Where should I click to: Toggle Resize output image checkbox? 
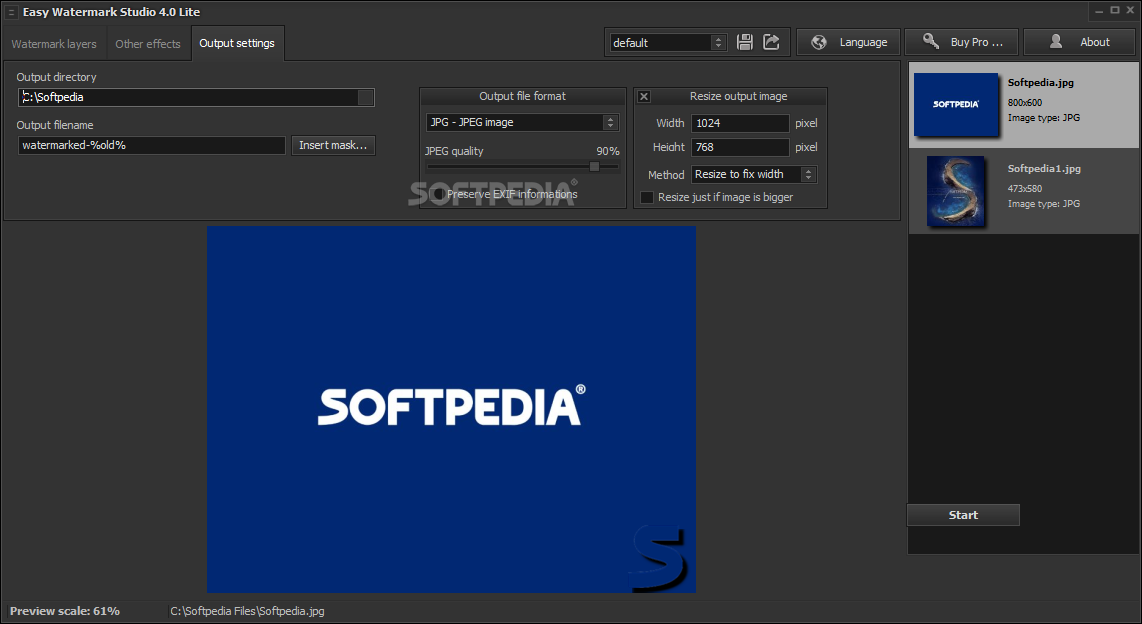644,96
